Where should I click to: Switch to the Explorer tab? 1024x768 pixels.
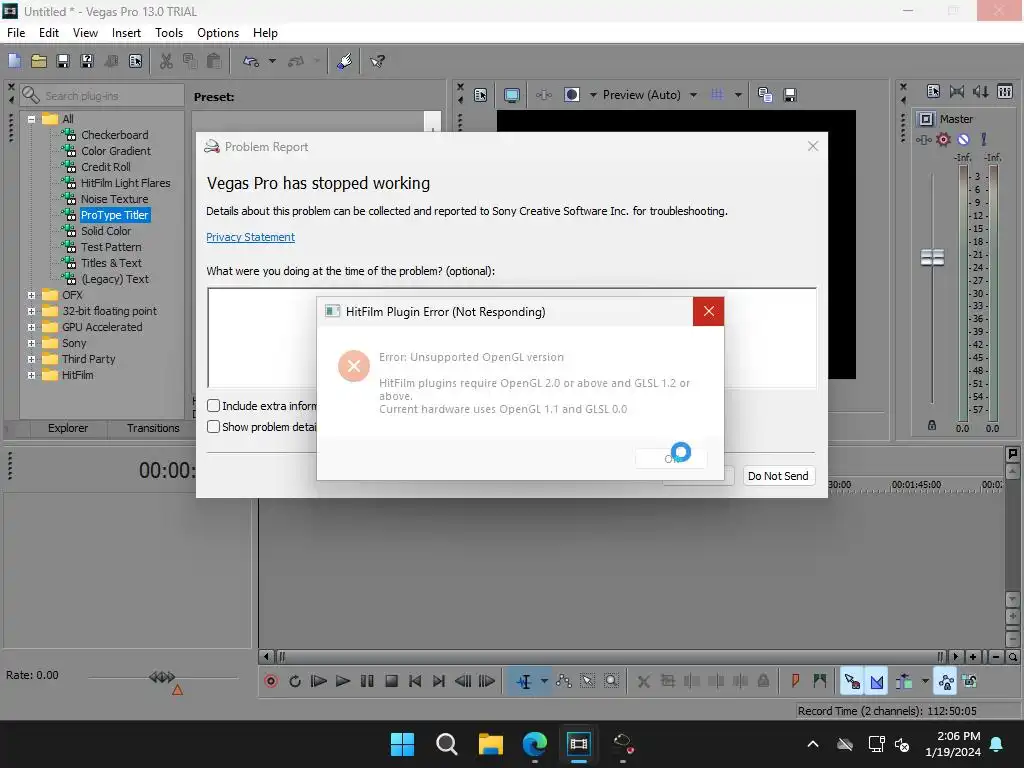pos(68,428)
